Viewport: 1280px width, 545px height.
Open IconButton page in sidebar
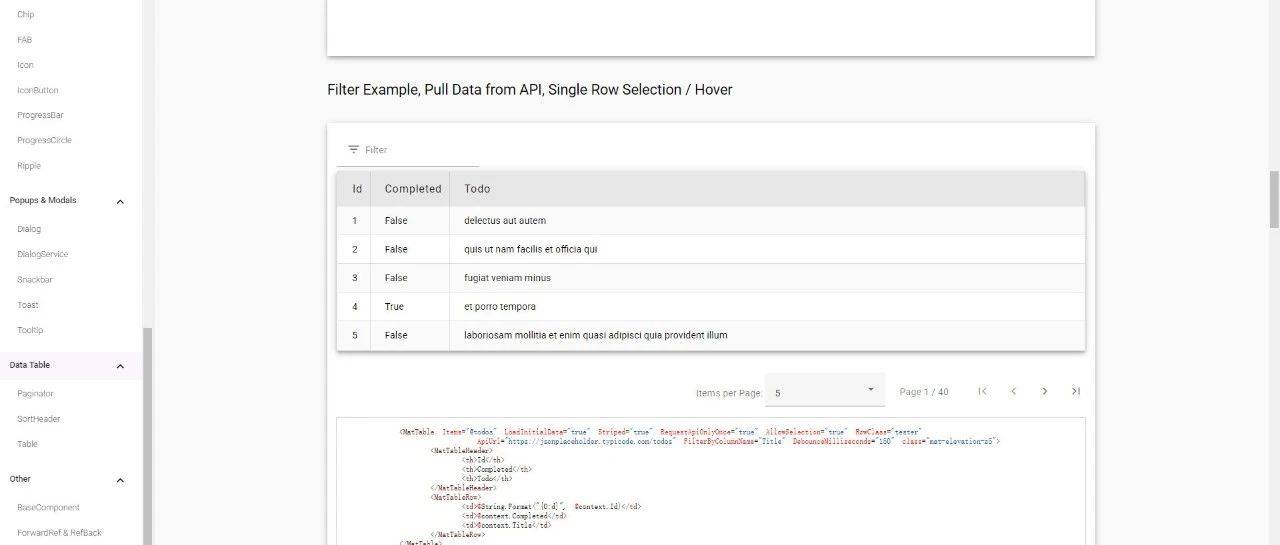click(38, 90)
